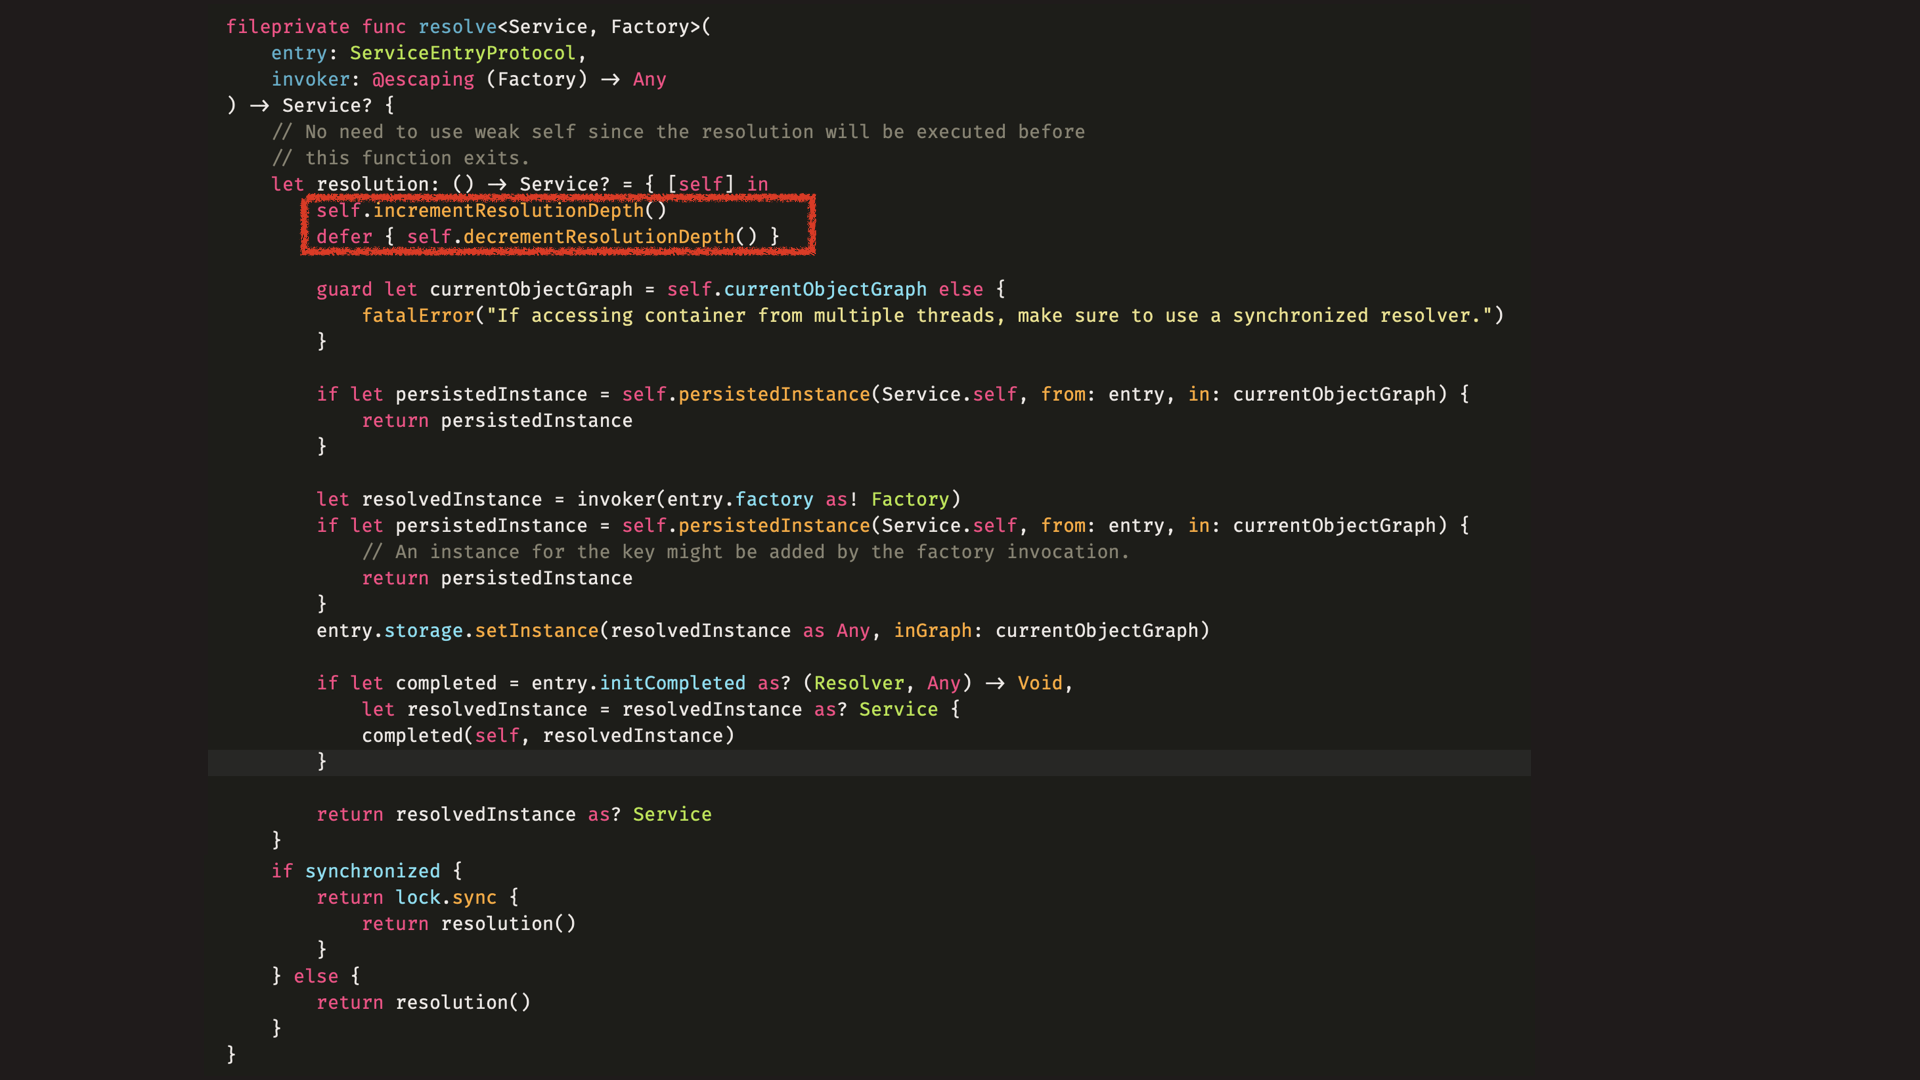Click the defer keyword
This screenshot has height=1080, width=1920.
coord(344,237)
